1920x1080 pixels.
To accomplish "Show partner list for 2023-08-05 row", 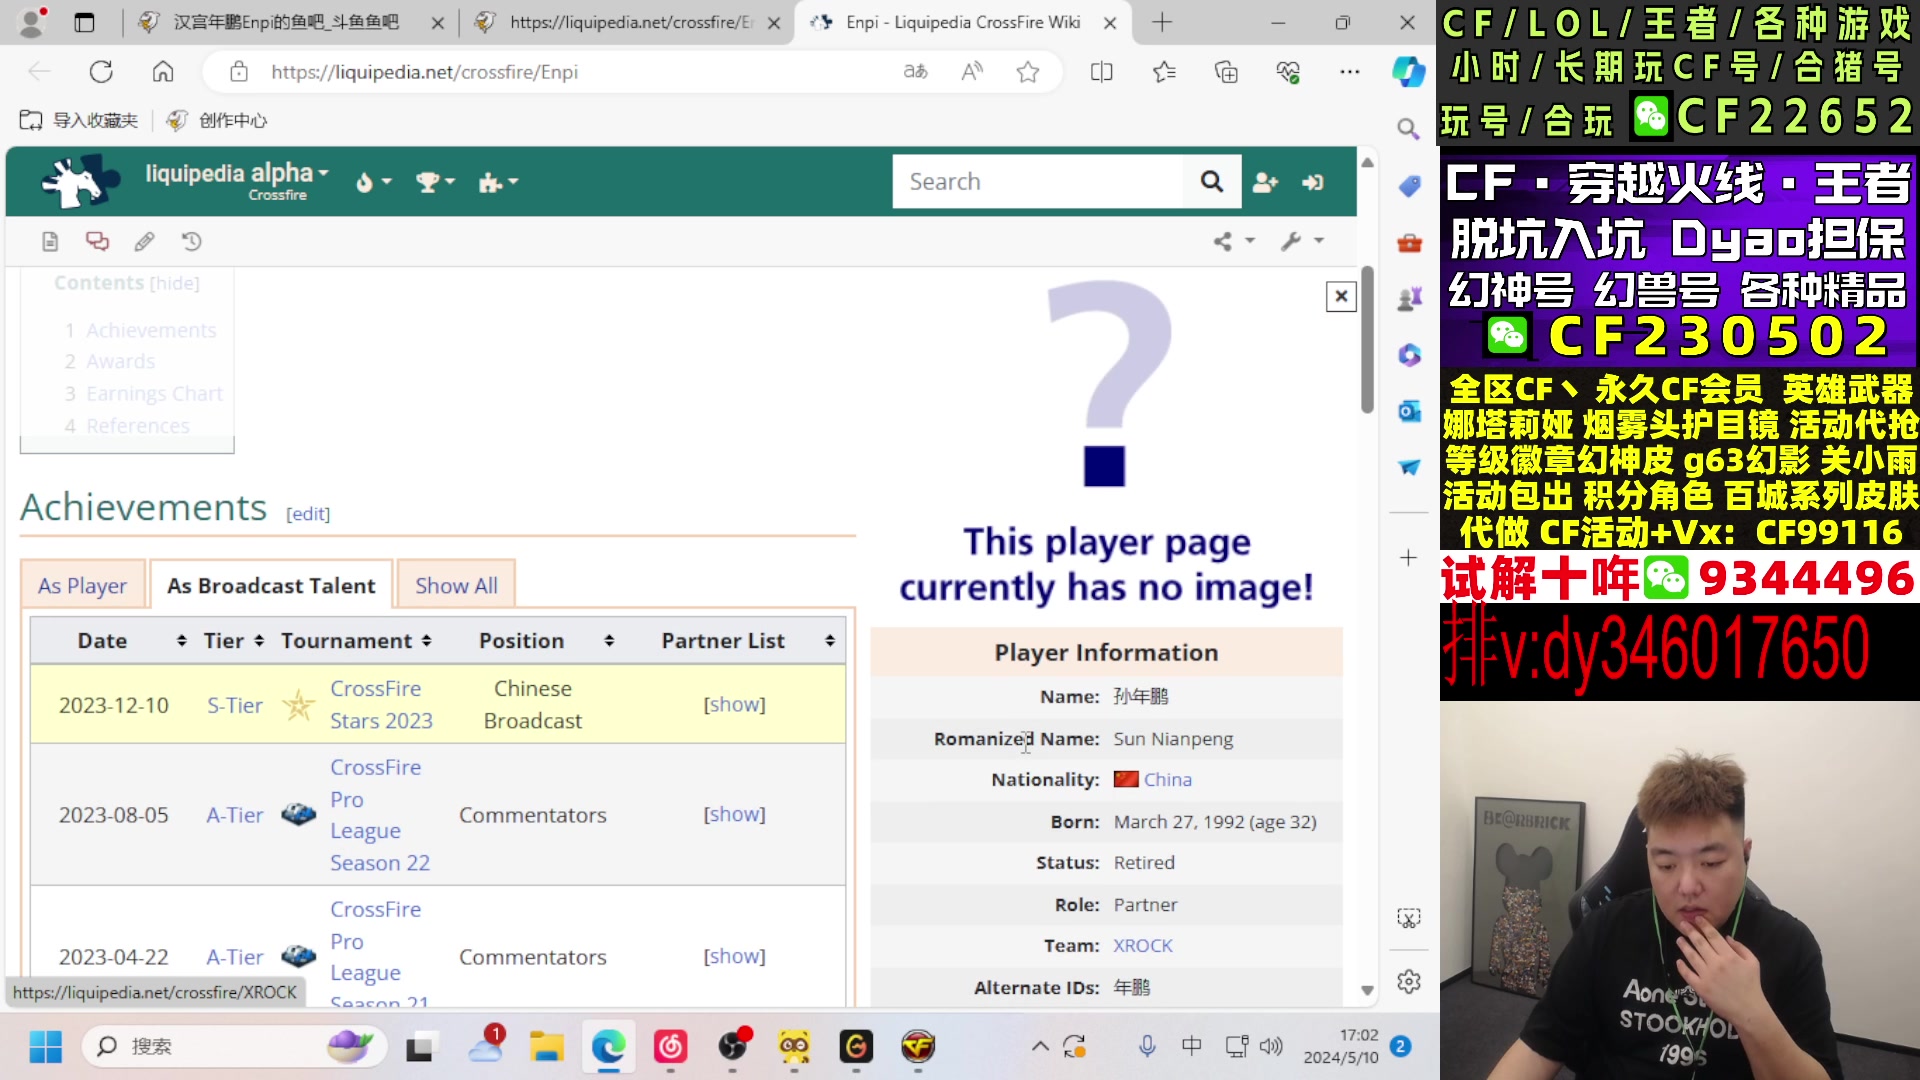I will [734, 814].
